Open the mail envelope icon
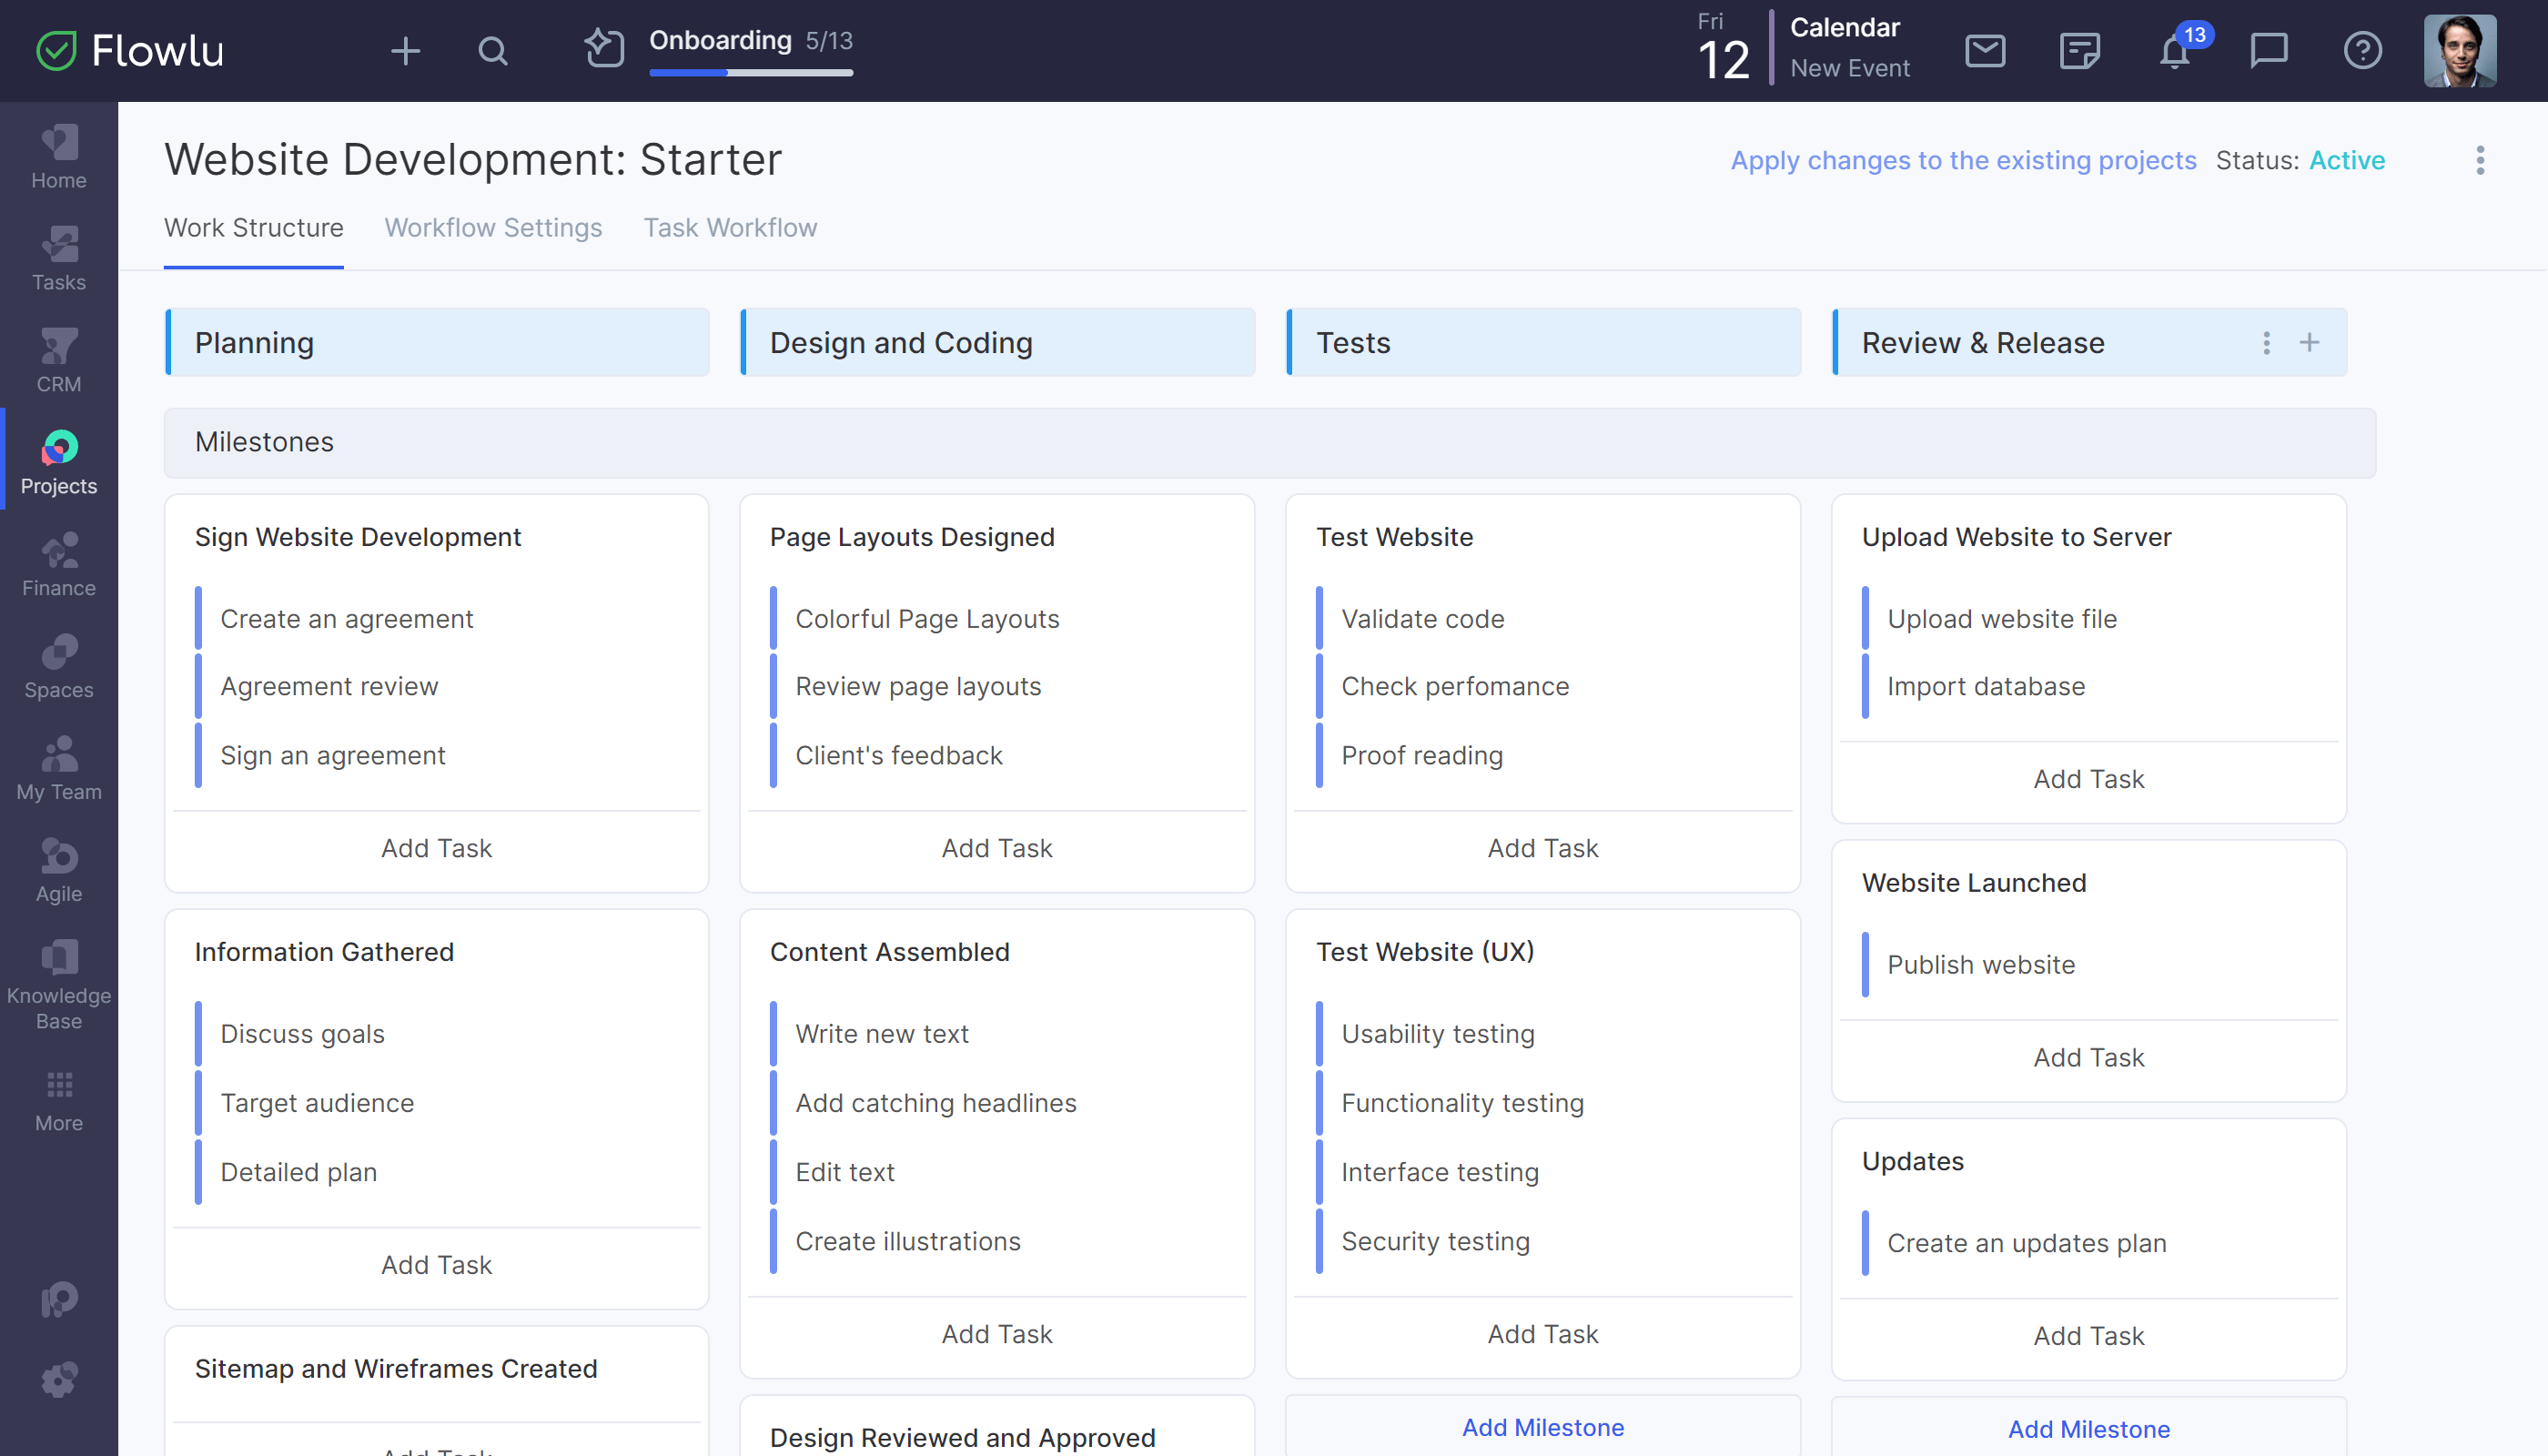 coord(1984,50)
